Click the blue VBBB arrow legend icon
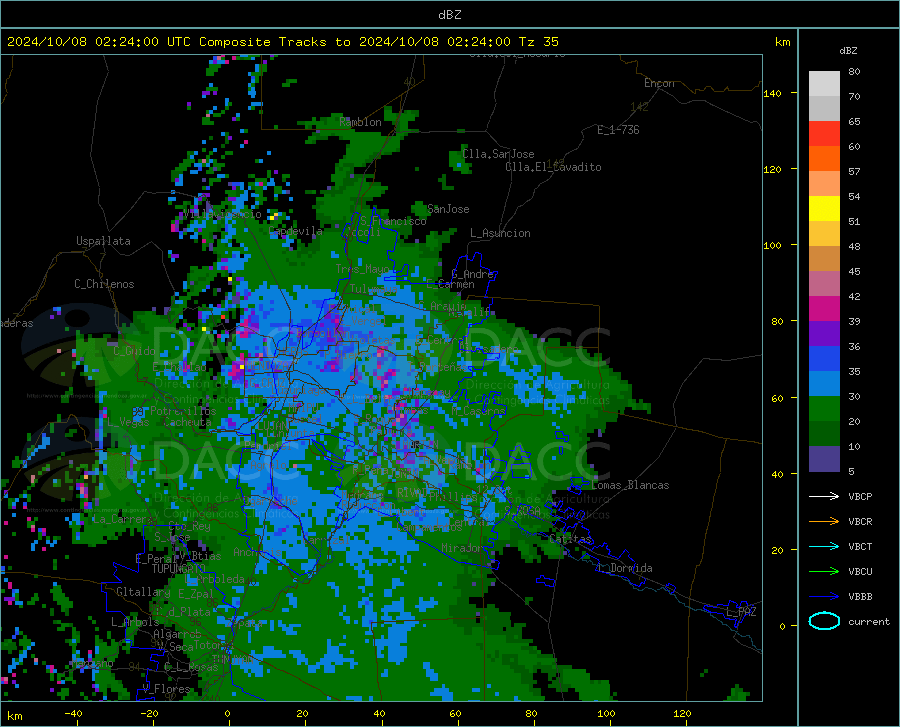The width and height of the screenshot is (900, 727). pyautogui.click(x=824, y=596)
